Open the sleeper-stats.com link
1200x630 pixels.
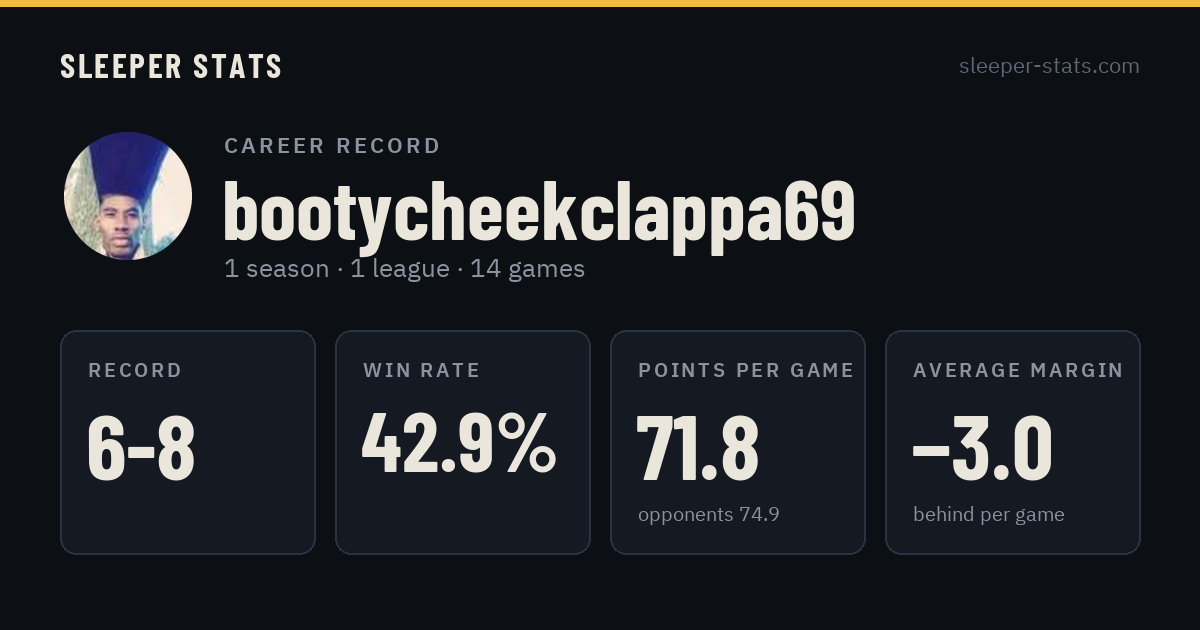1049,66
